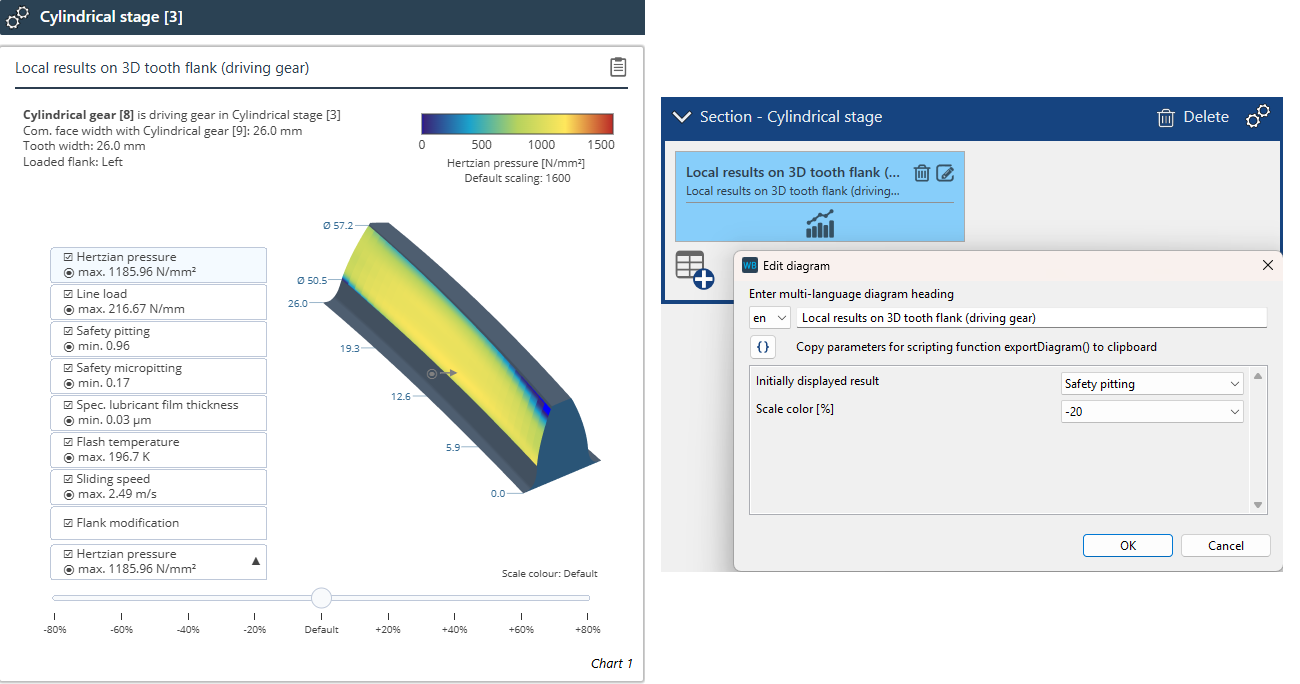Click the bar chart icon on diagram tile

tap(819, 224)
